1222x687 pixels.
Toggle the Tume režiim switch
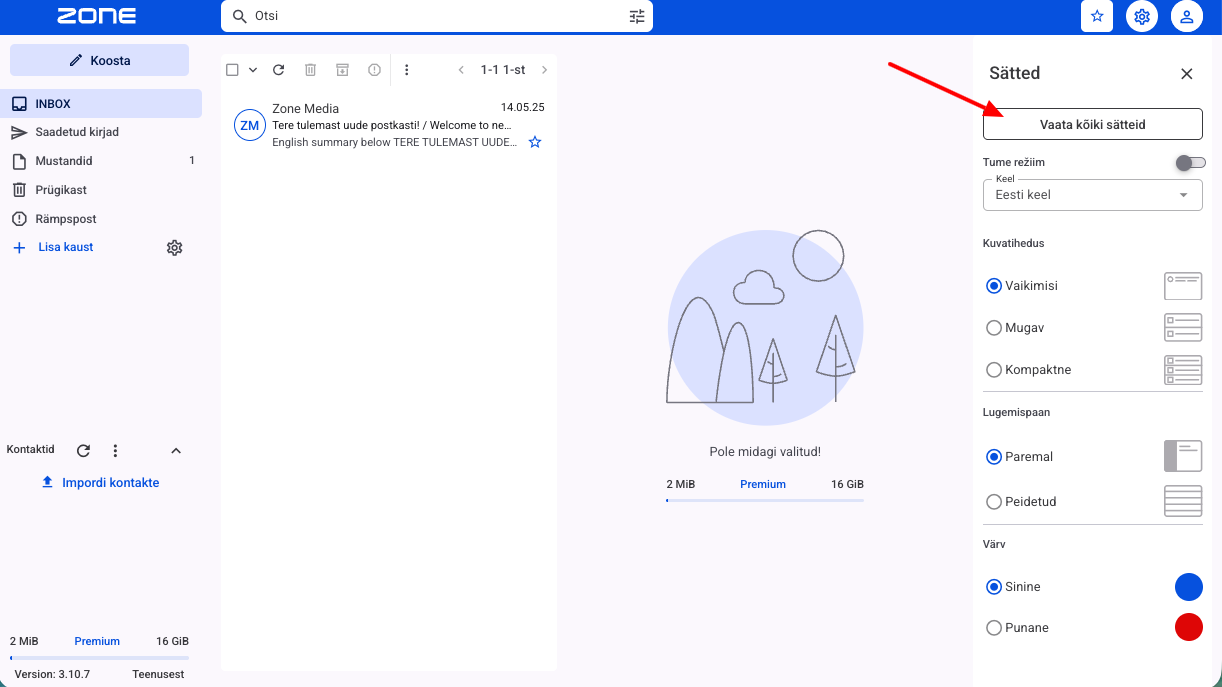tap(1190, 163)
